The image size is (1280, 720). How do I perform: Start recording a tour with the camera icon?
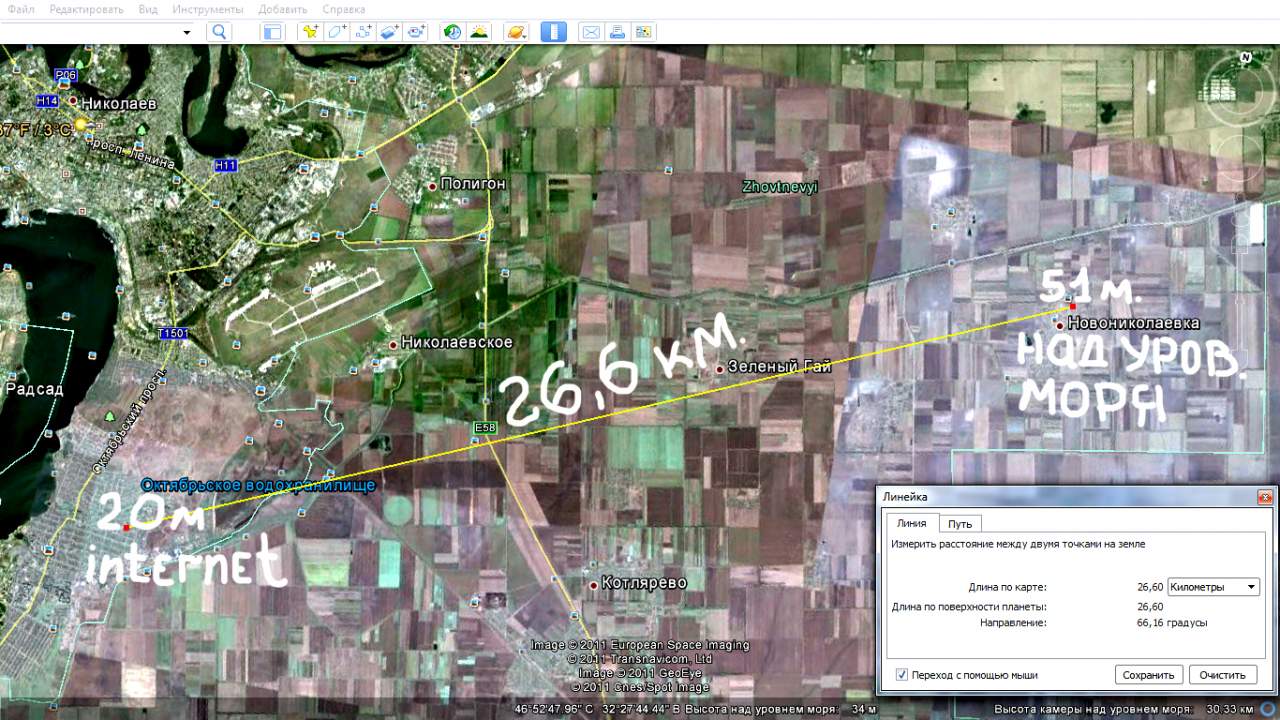[418, 32]
